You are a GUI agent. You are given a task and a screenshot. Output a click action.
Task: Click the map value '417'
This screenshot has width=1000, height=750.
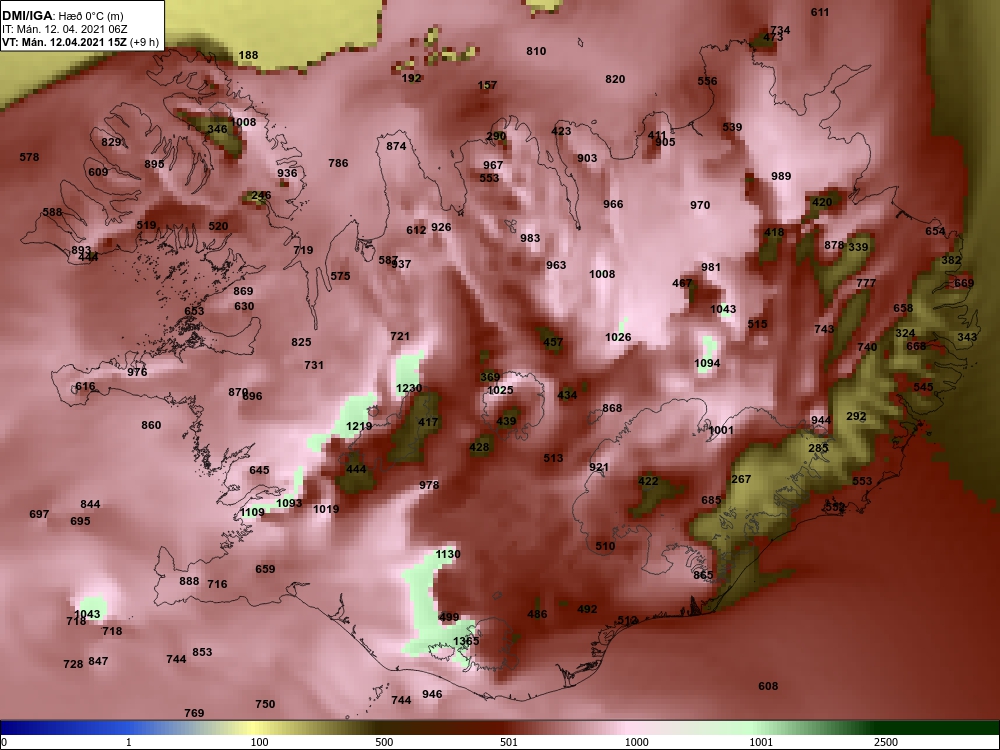[428, 422]
